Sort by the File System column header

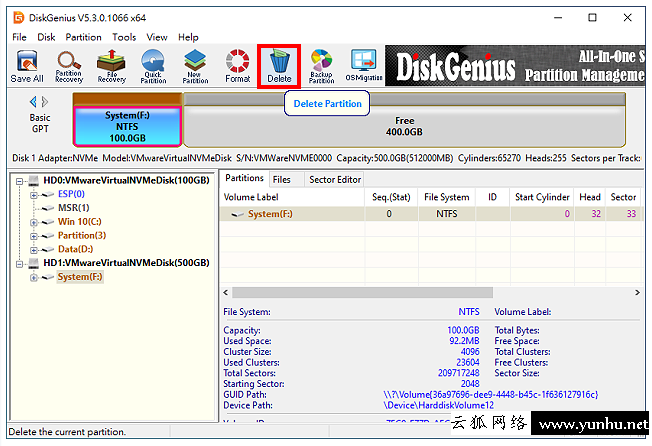(447, 197)
